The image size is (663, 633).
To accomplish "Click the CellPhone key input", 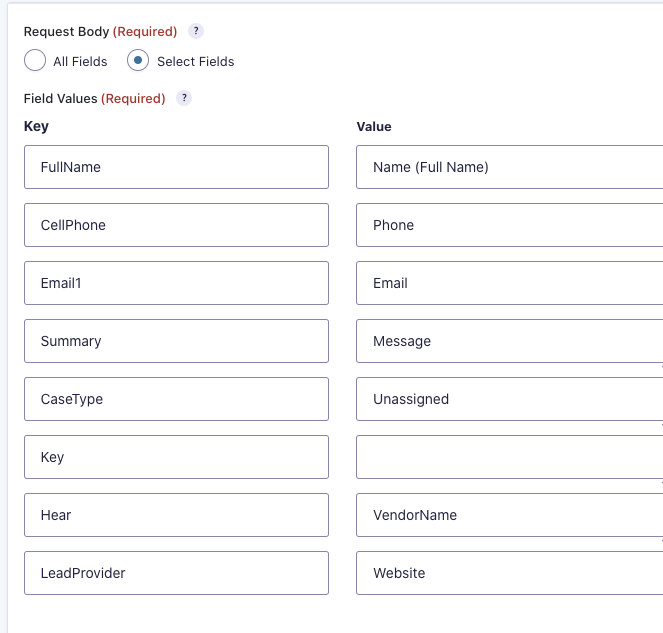I will 176,225.
